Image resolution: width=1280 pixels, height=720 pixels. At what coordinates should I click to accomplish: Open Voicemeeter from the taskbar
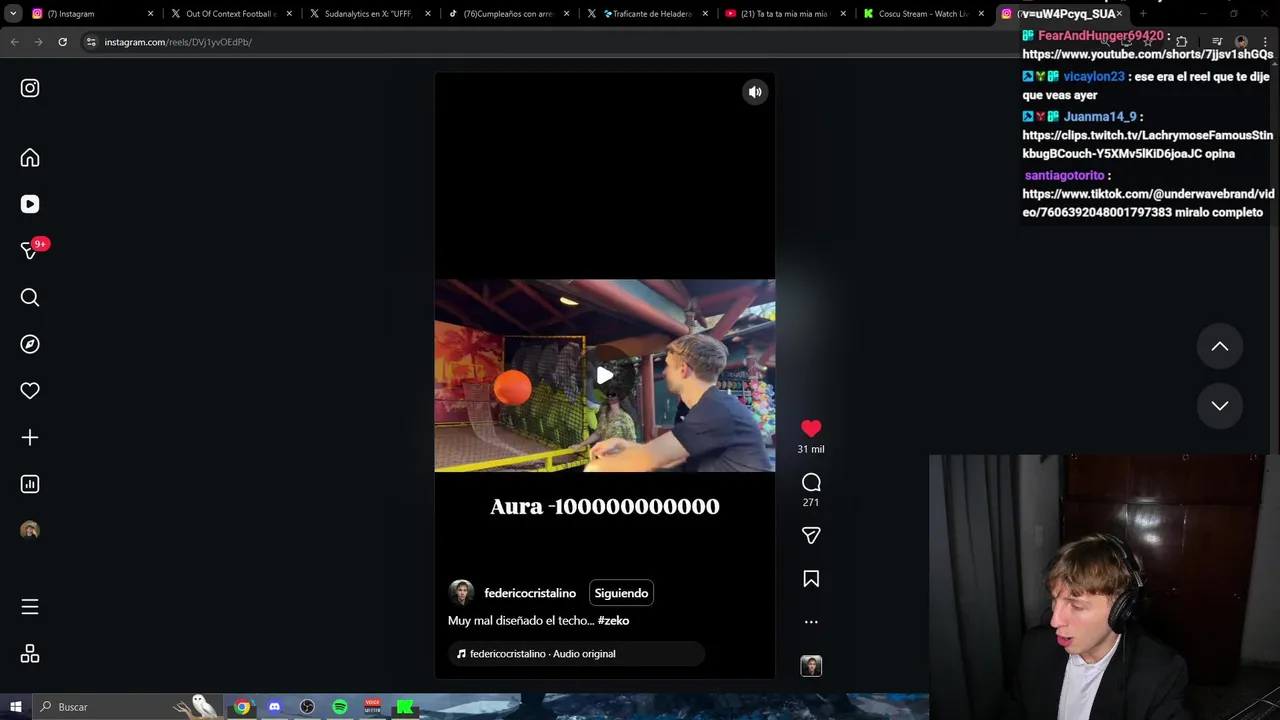pyautogui.click(x=372, y=707)
